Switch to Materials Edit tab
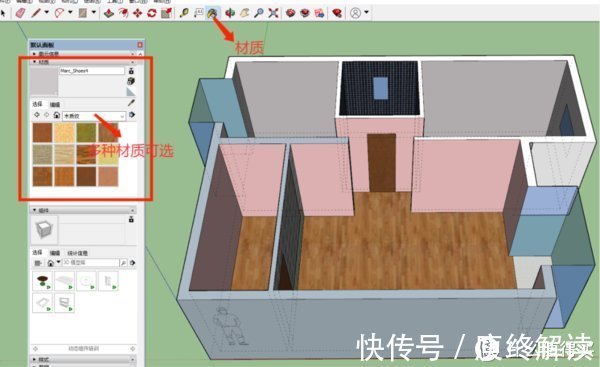Viewport: 600px width, 367px height. pos(55,104)
